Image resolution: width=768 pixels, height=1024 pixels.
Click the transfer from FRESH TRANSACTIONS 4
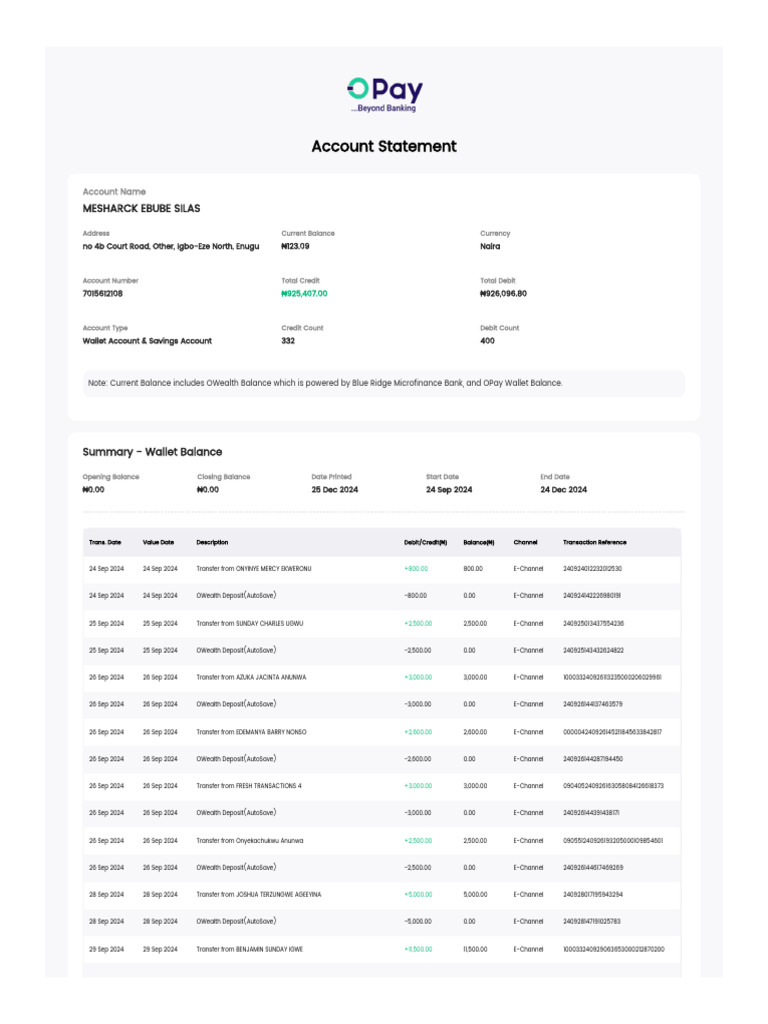point(249,786)
